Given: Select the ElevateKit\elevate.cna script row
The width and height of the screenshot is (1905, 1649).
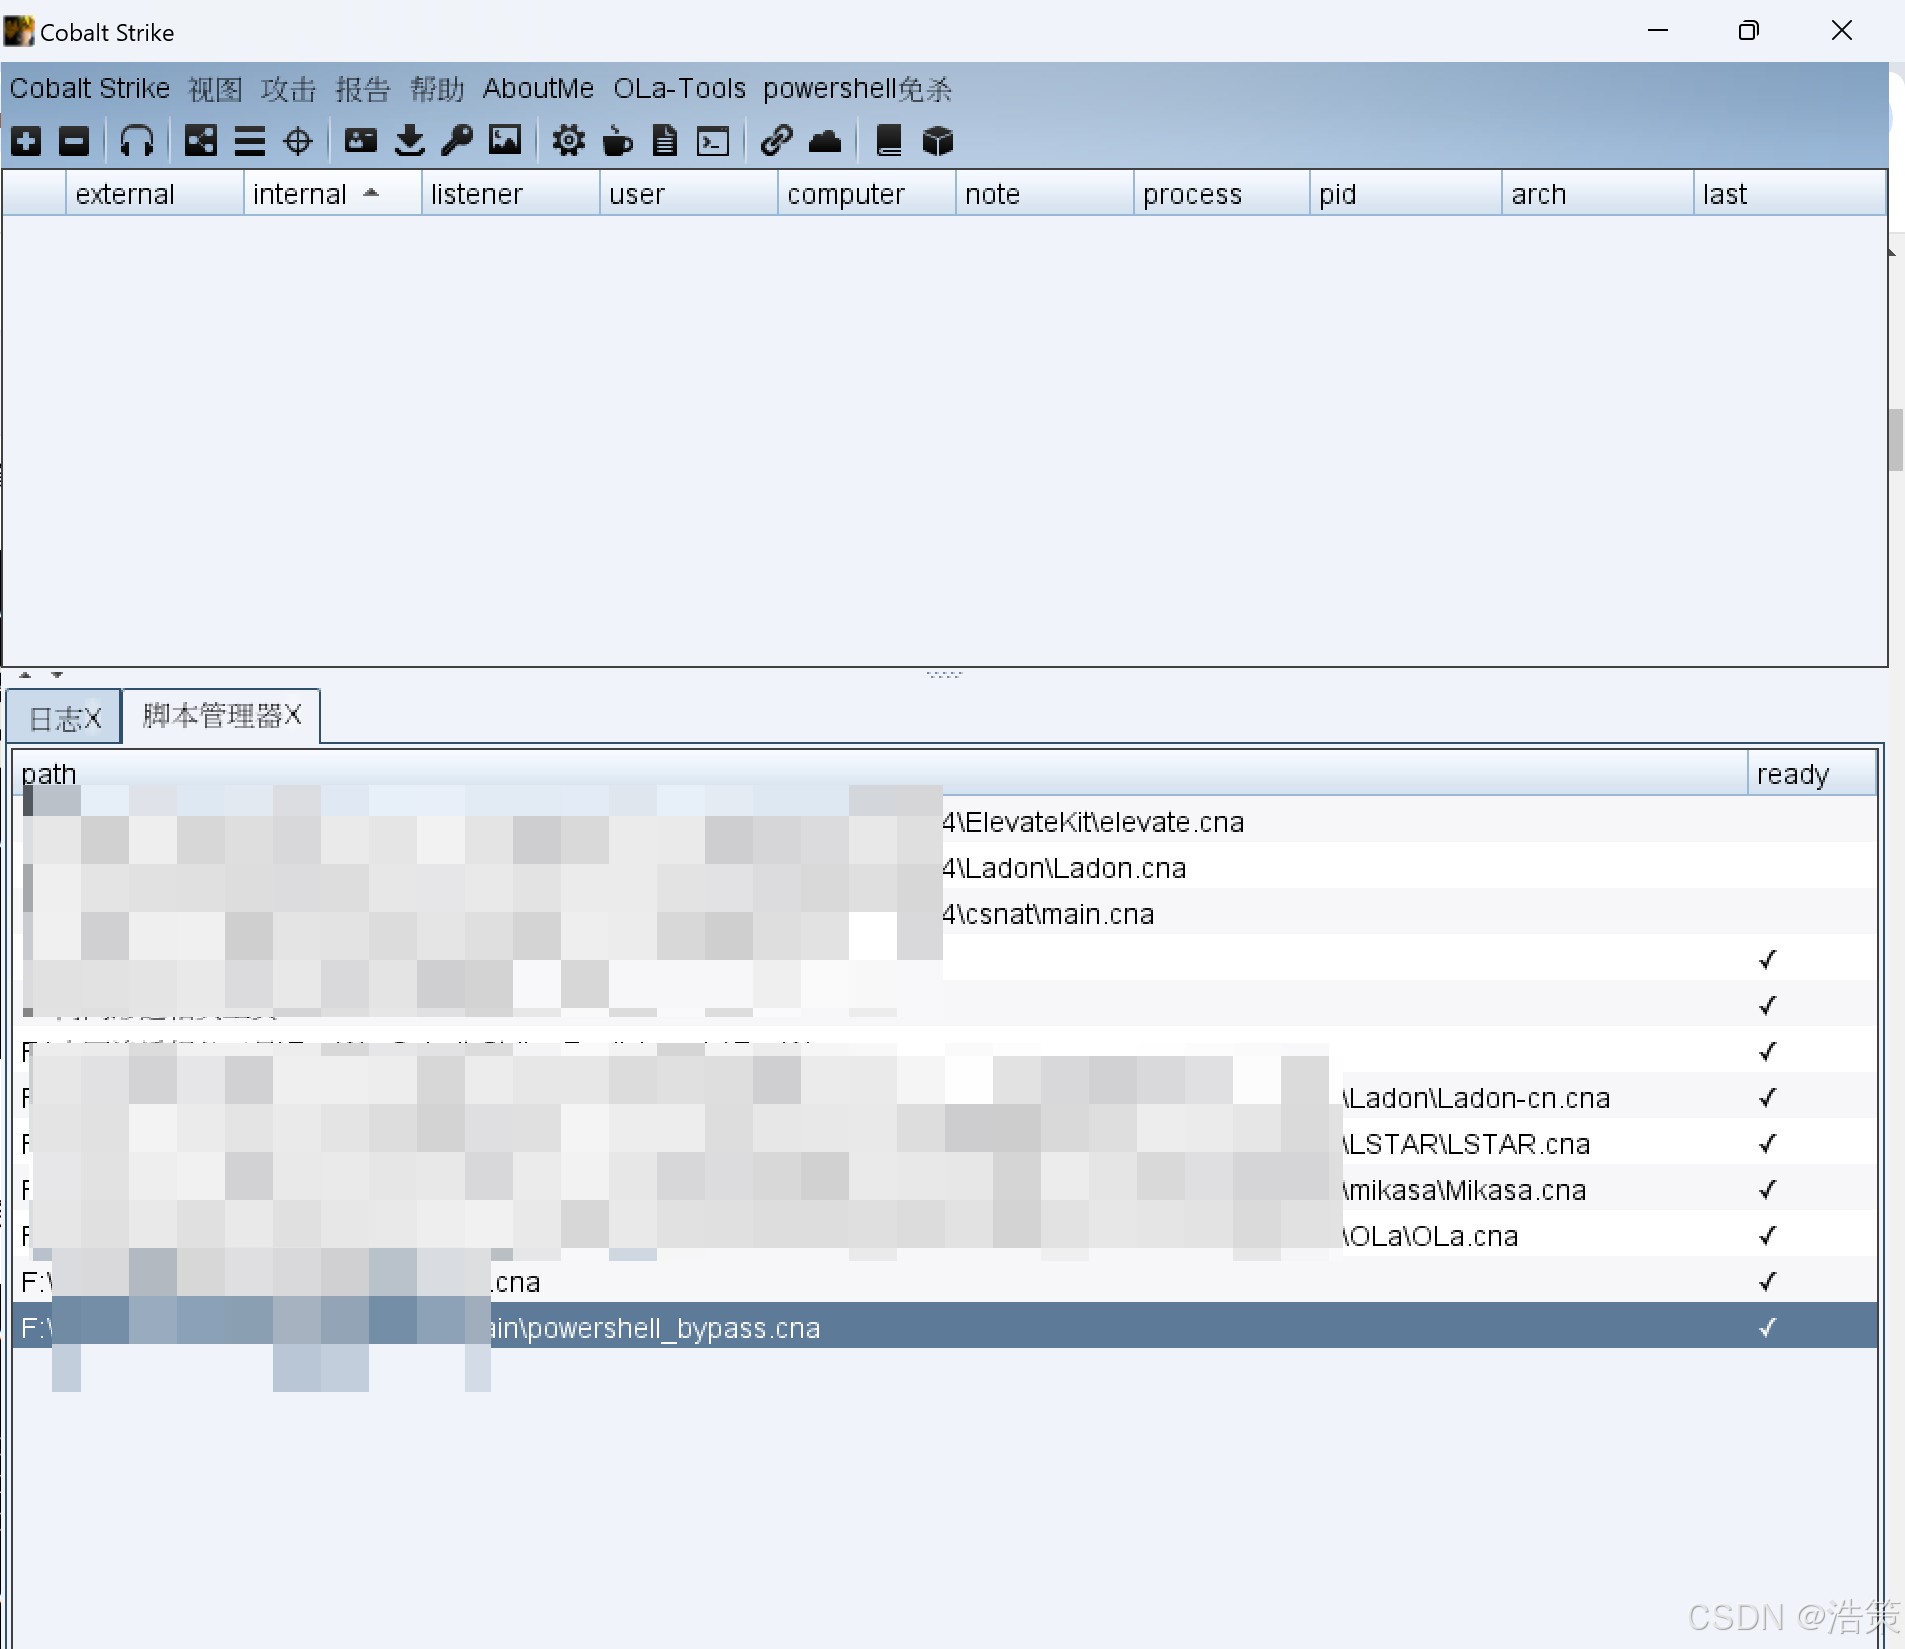Looking at the screenshot, I should 945,822.
